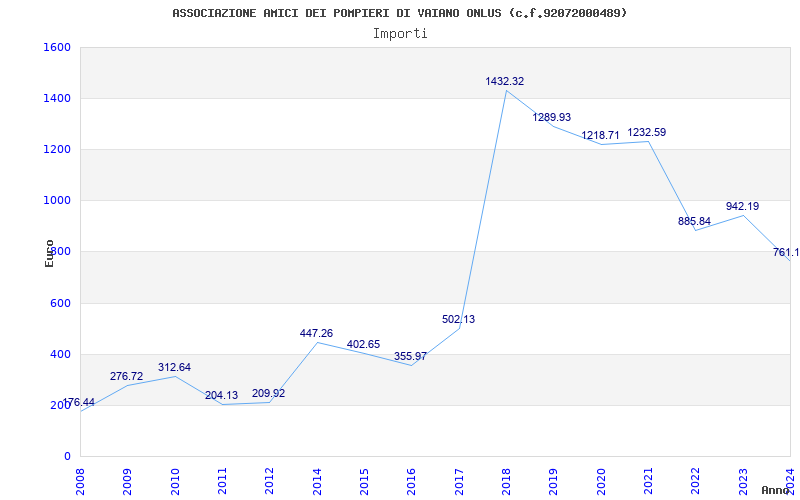800x500 pixels.
Task: Click data label 942.19
Action: [x=742, y=206]
